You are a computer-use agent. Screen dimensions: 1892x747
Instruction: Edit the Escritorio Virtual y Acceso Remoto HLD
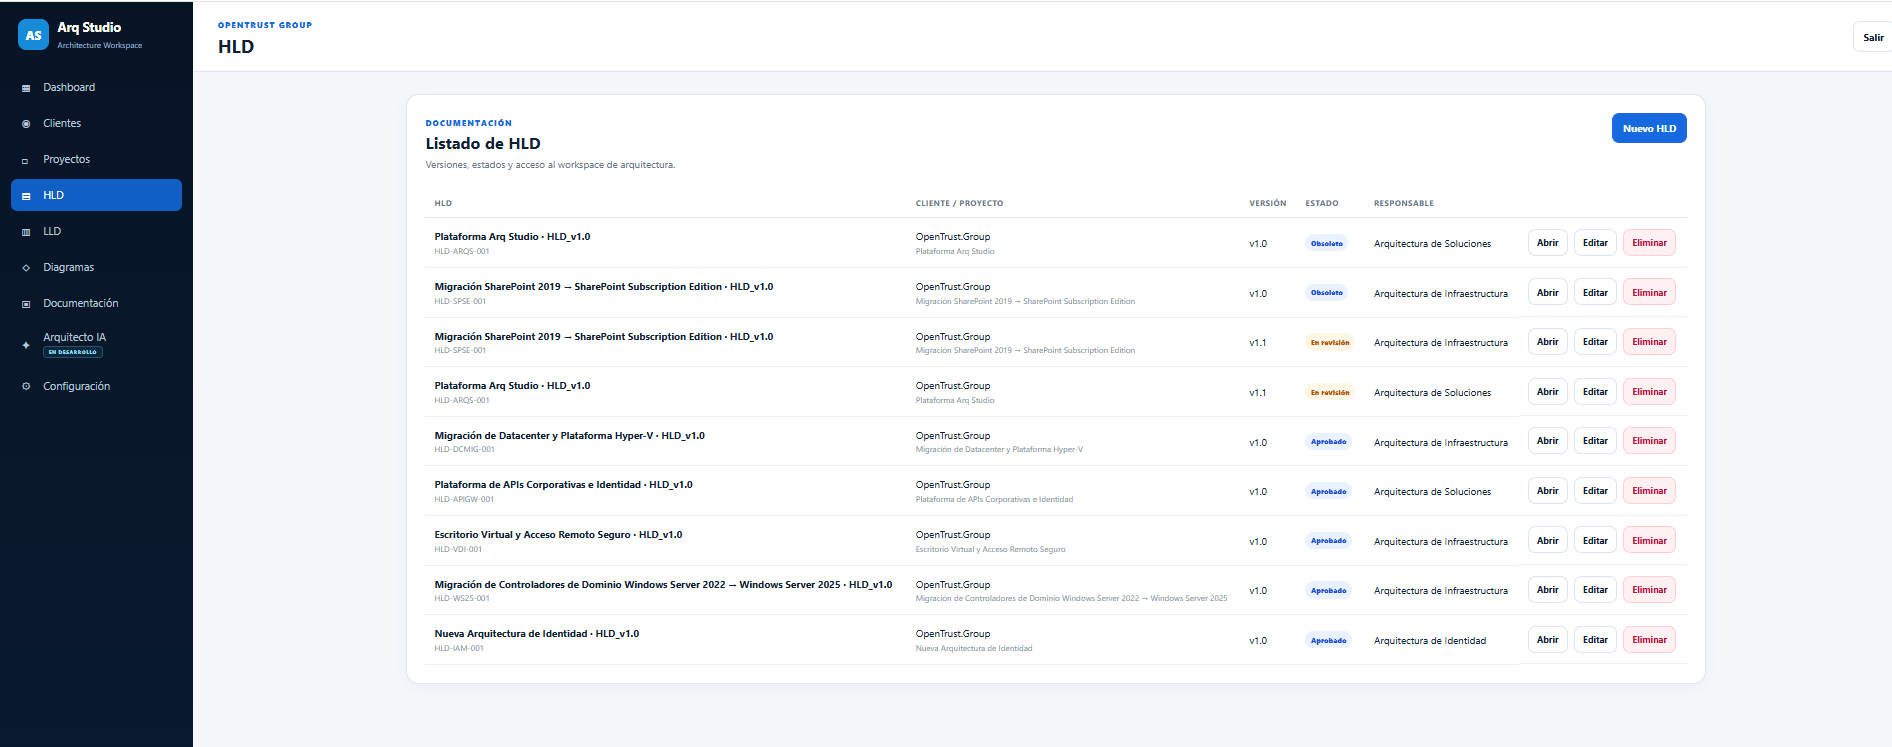click(x=1595, y=541)
